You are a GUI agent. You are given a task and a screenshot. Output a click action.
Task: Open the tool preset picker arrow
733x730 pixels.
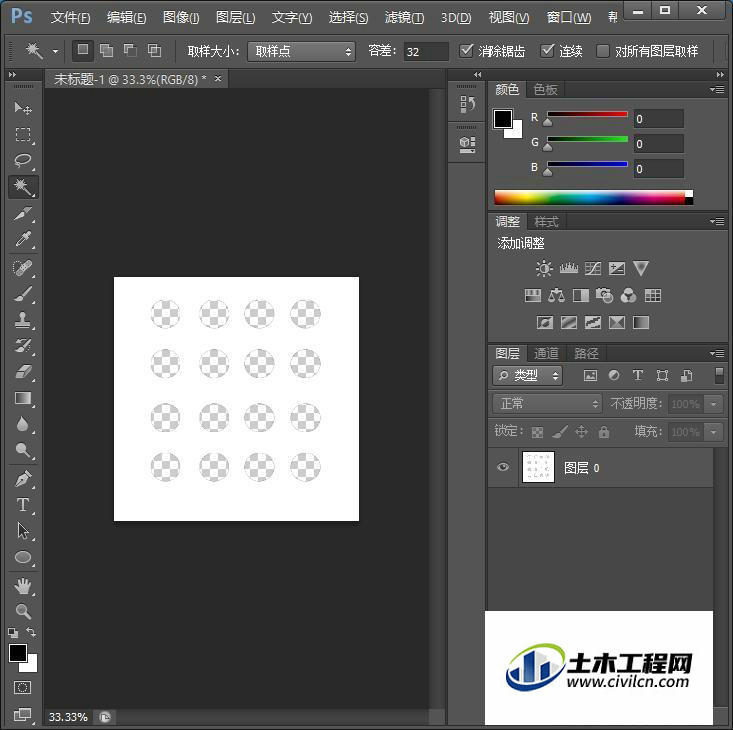click(55, 51)
